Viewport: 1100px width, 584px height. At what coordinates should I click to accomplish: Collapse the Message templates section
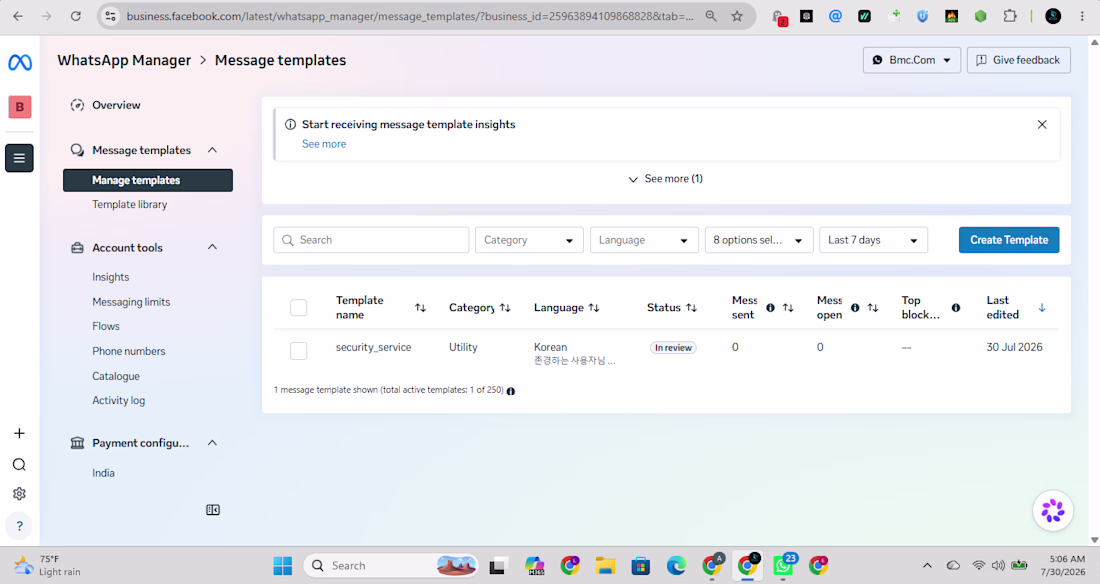212,150
